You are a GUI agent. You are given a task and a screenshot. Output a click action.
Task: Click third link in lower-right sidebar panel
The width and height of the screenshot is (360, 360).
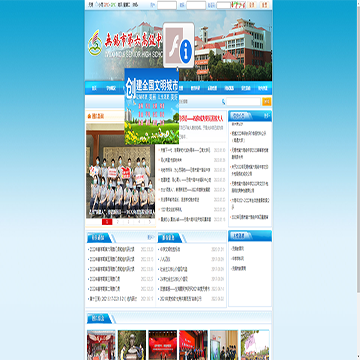pyautogui.click(x=239, y=268)
